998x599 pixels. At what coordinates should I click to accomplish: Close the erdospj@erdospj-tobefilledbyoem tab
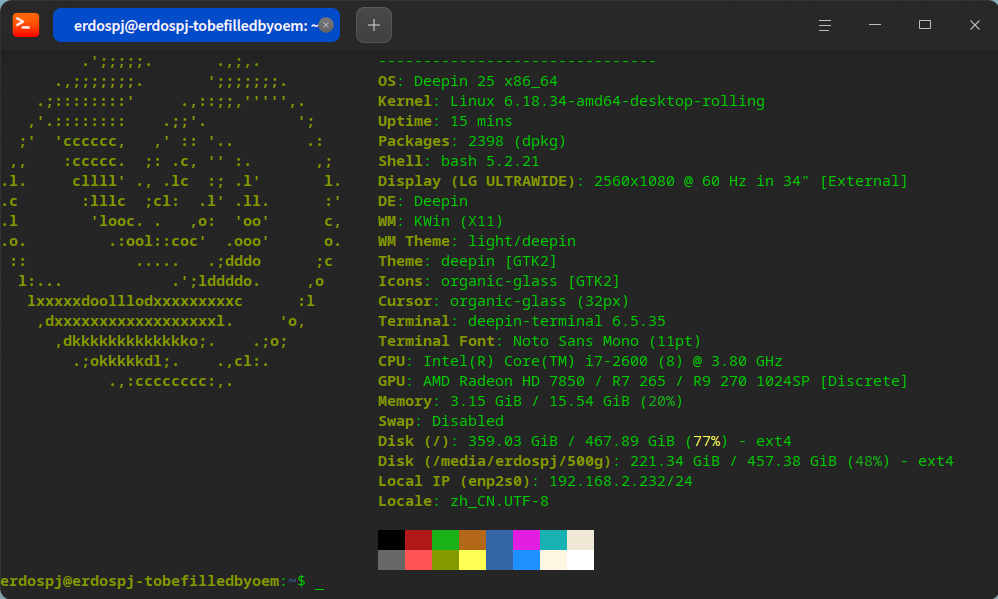pos(326,25)
